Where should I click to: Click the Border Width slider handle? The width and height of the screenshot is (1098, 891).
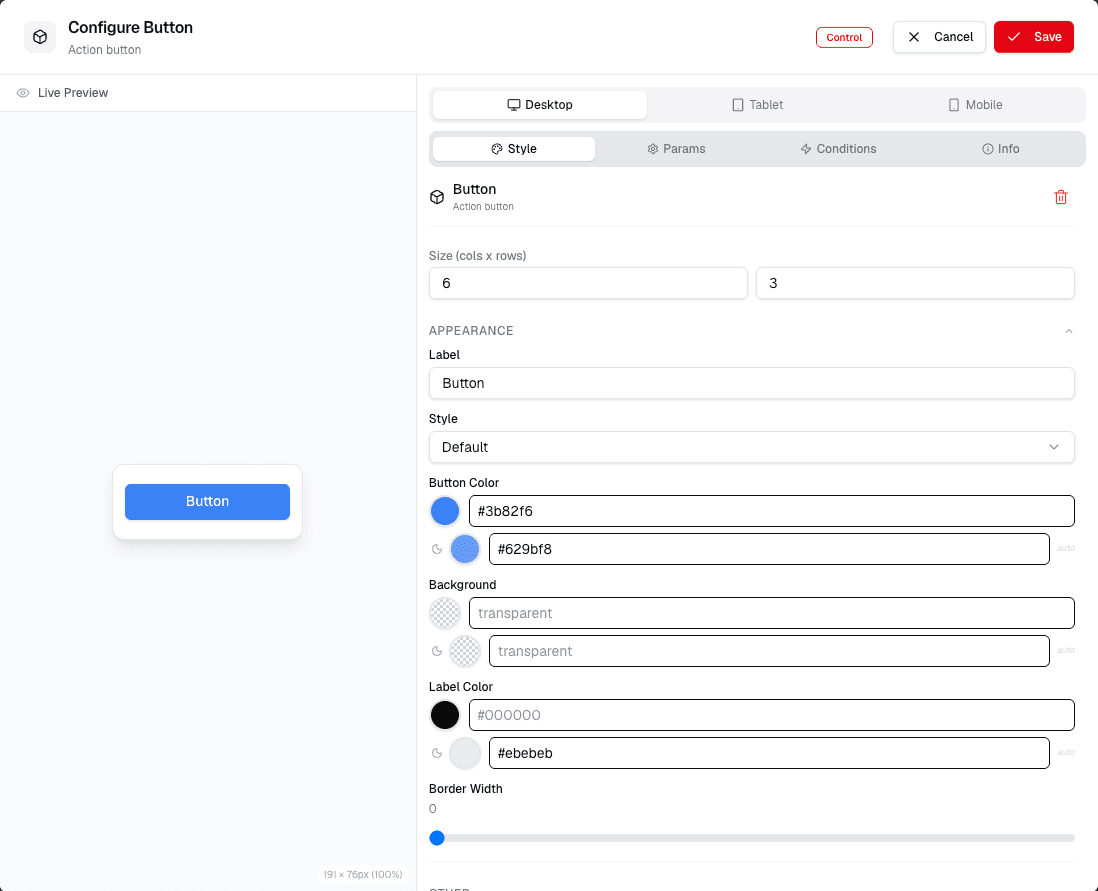tap(437, 838)
